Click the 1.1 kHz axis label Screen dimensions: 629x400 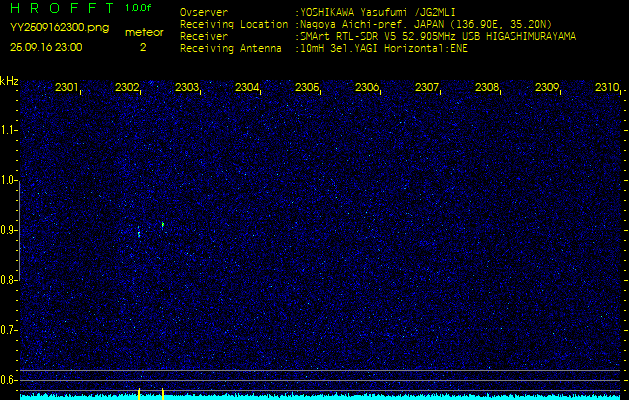pyautogui.click(x=8, y=130)
